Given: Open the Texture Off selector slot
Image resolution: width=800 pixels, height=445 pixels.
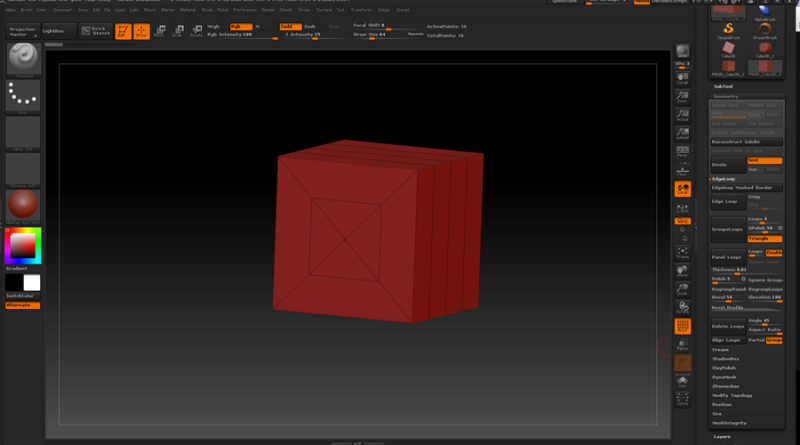Looking at the screenshot, I should (x=23, y=170).
